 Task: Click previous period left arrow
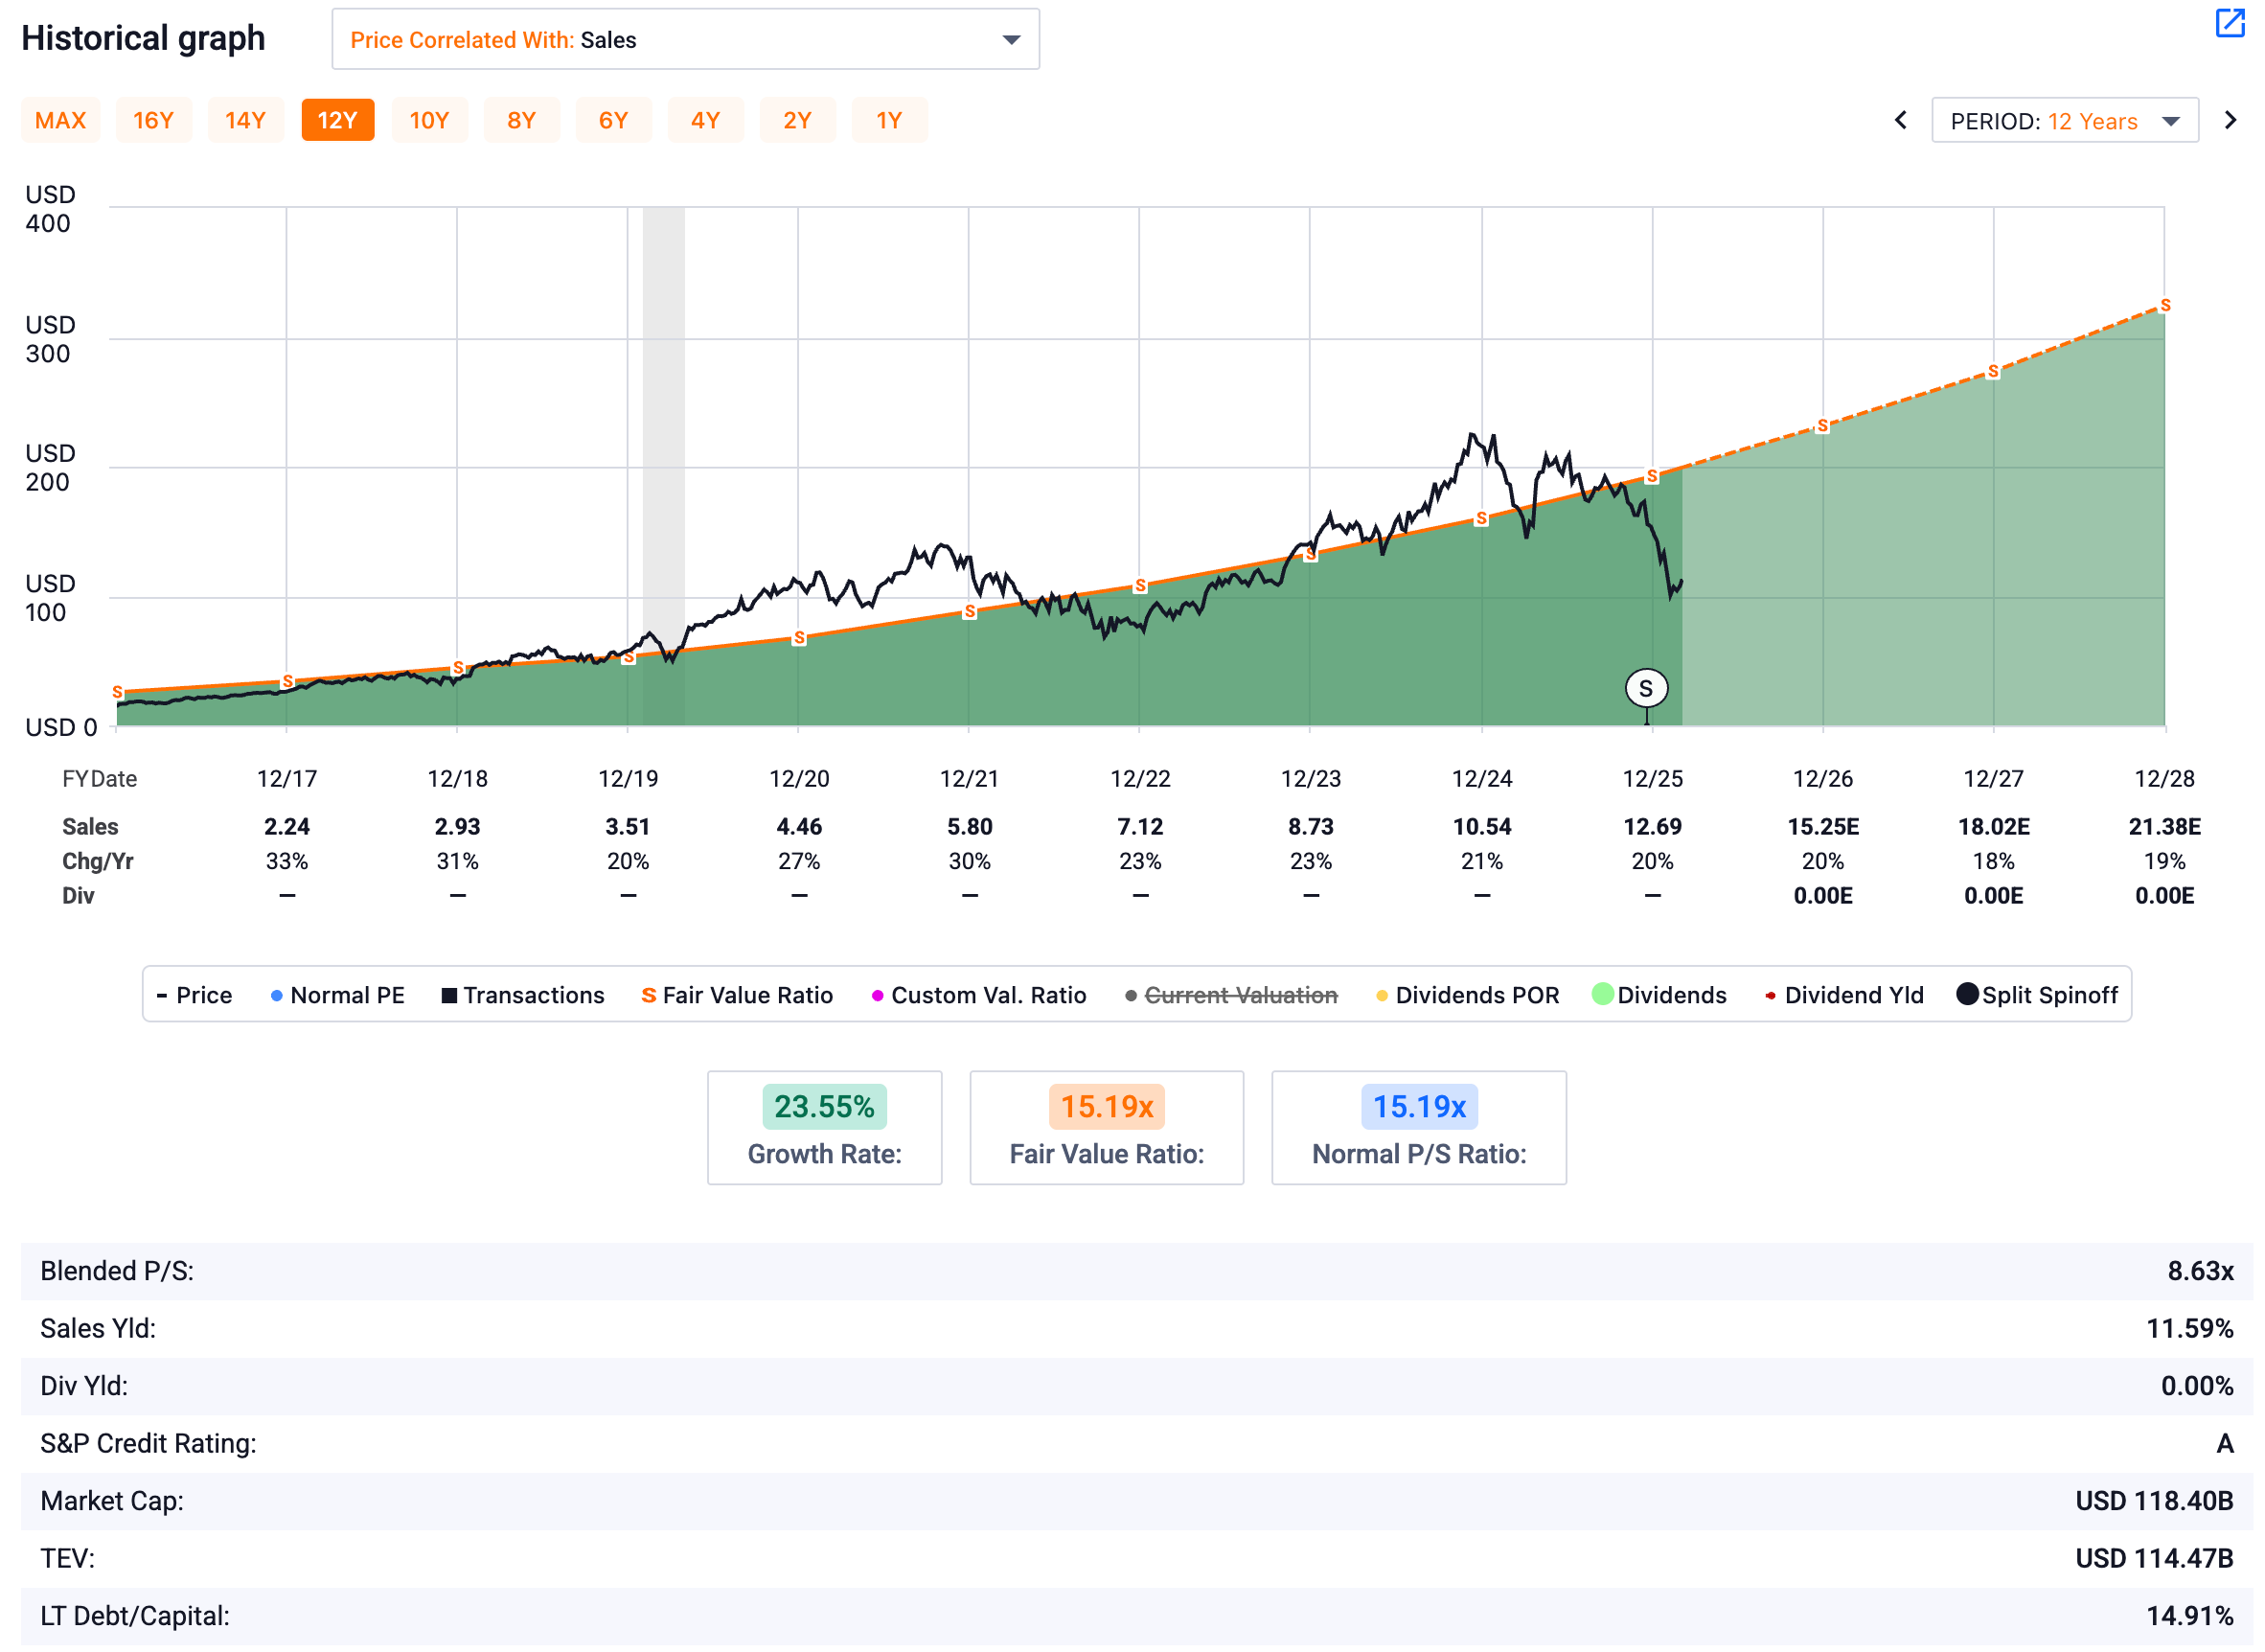point(1900,121)
